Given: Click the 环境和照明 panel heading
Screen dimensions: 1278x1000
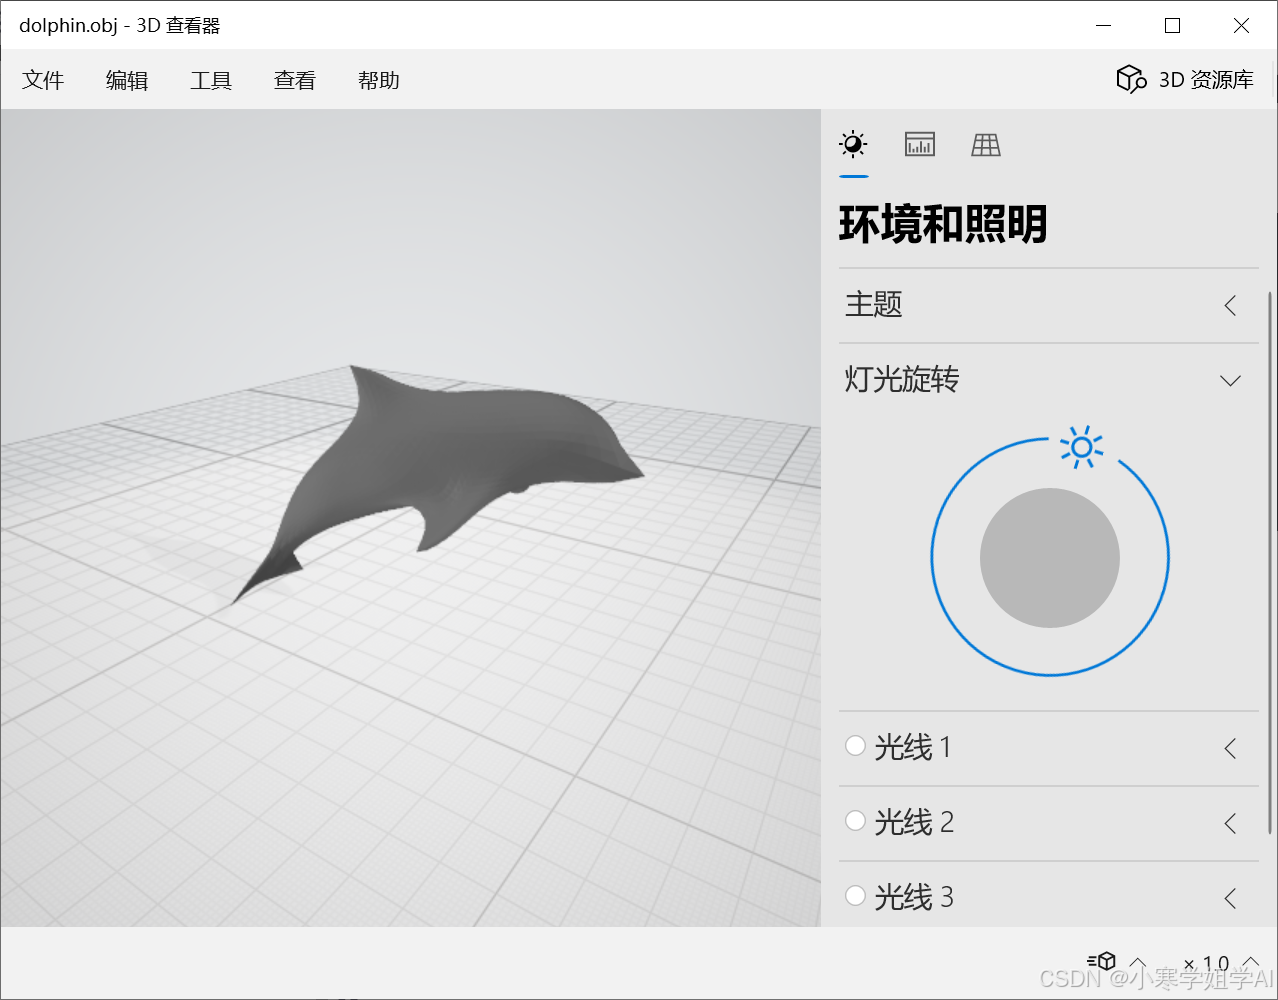Looking at the screenshot, I should (x=943, y=224).
